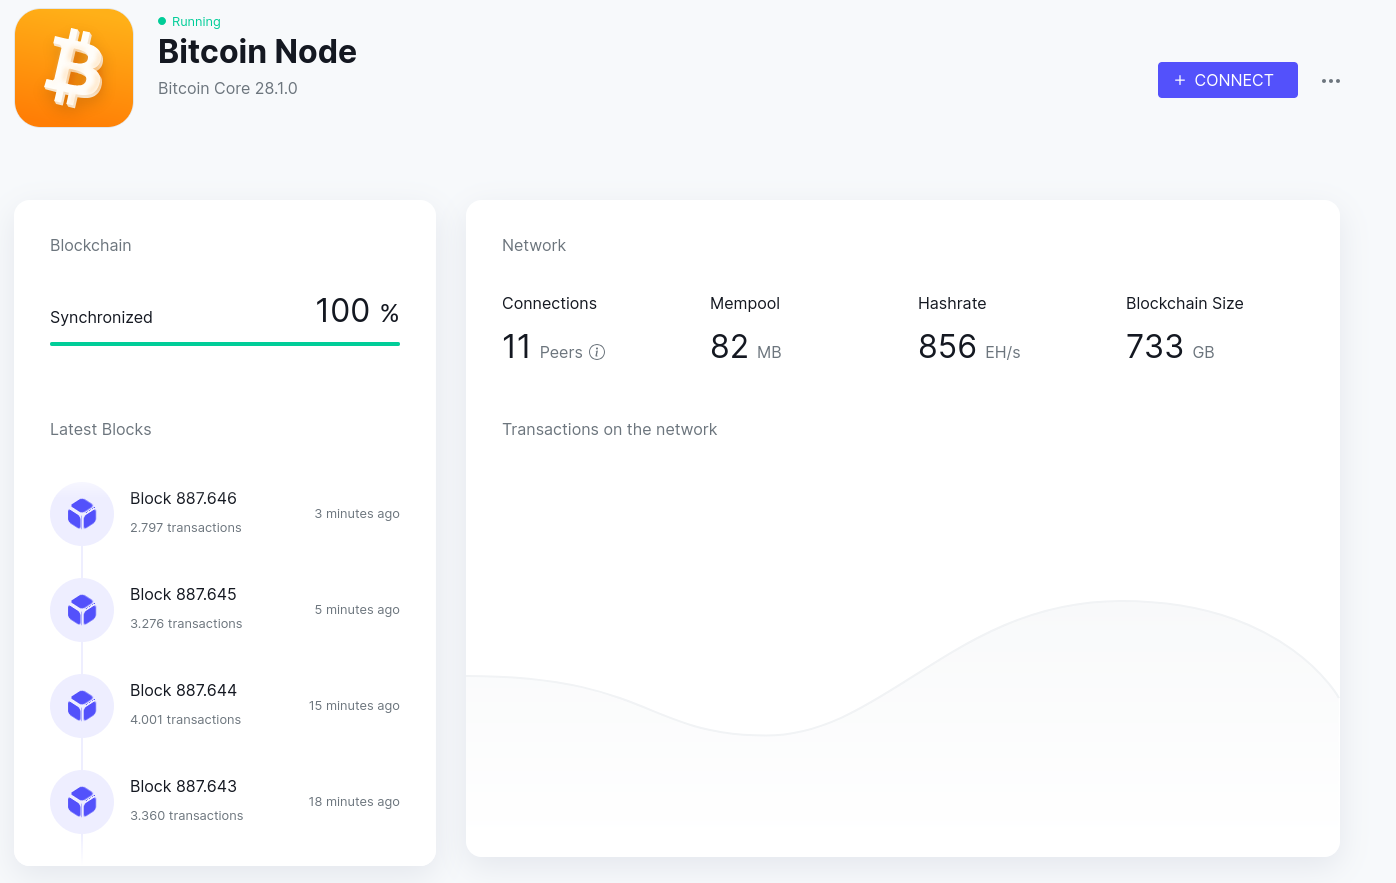Click the 856 EH/s hashrate value
This screenshot has width=1396, height=883.
click(x=969, y=347)
